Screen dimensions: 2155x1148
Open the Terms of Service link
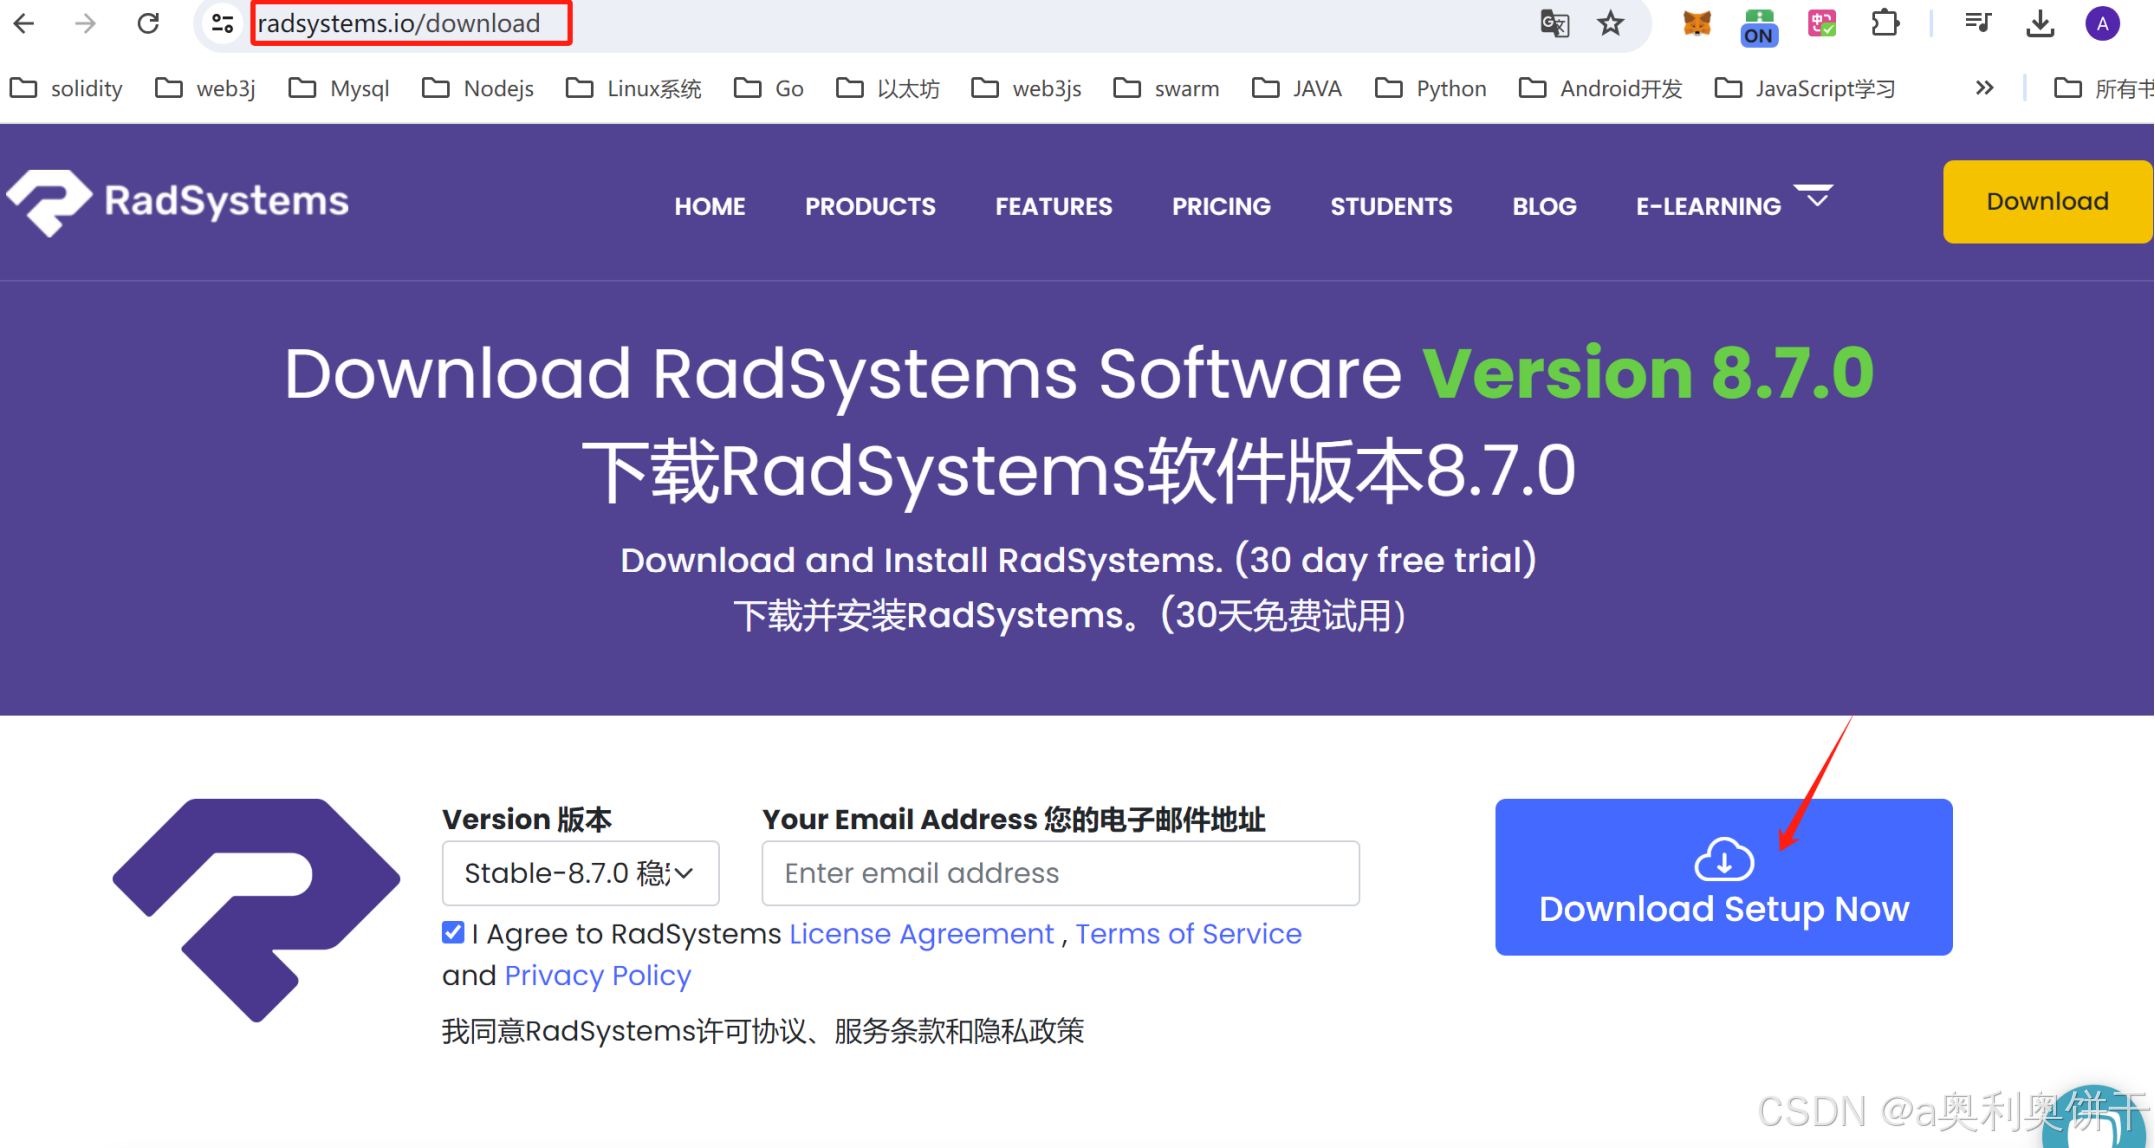1188,933
